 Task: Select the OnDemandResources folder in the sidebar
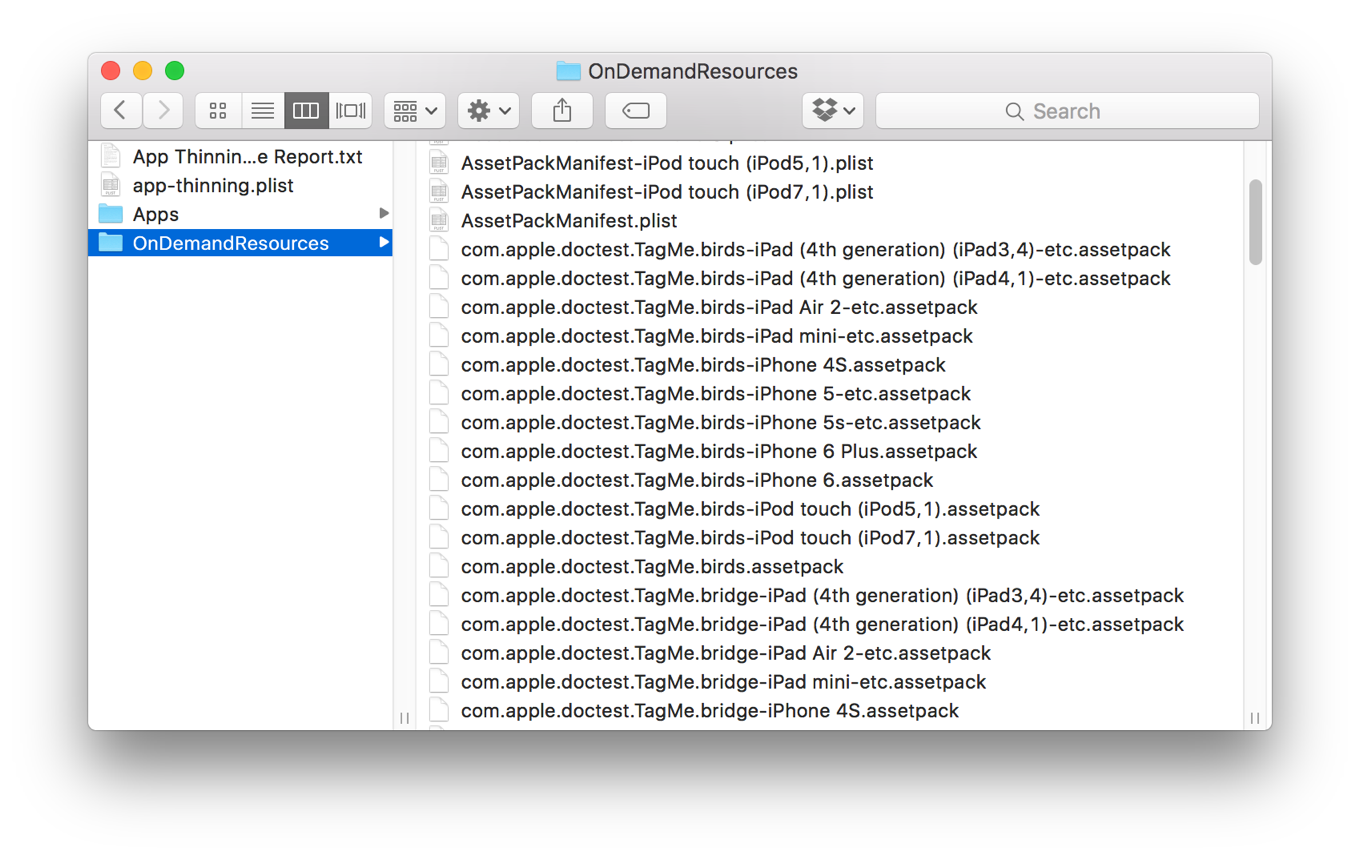230,242
